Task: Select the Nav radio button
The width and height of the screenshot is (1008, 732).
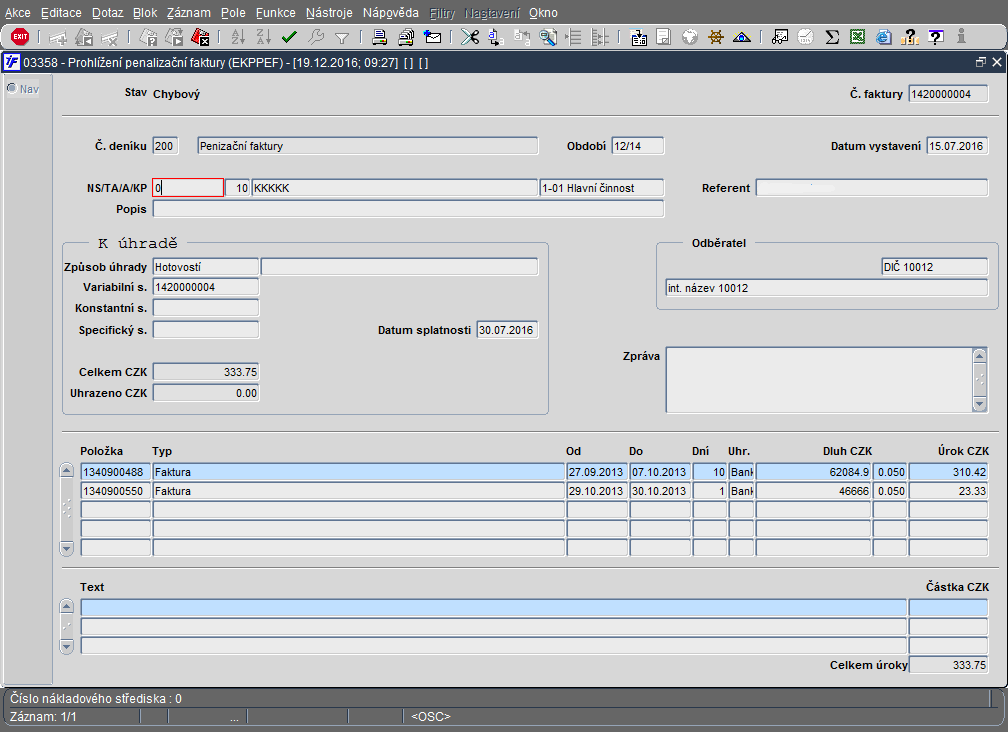Action: [x=12, y=88]
